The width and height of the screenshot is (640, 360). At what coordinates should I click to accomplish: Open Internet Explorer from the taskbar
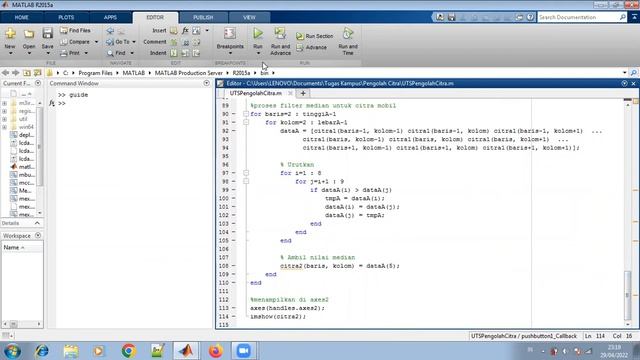[x=42, y=351]
